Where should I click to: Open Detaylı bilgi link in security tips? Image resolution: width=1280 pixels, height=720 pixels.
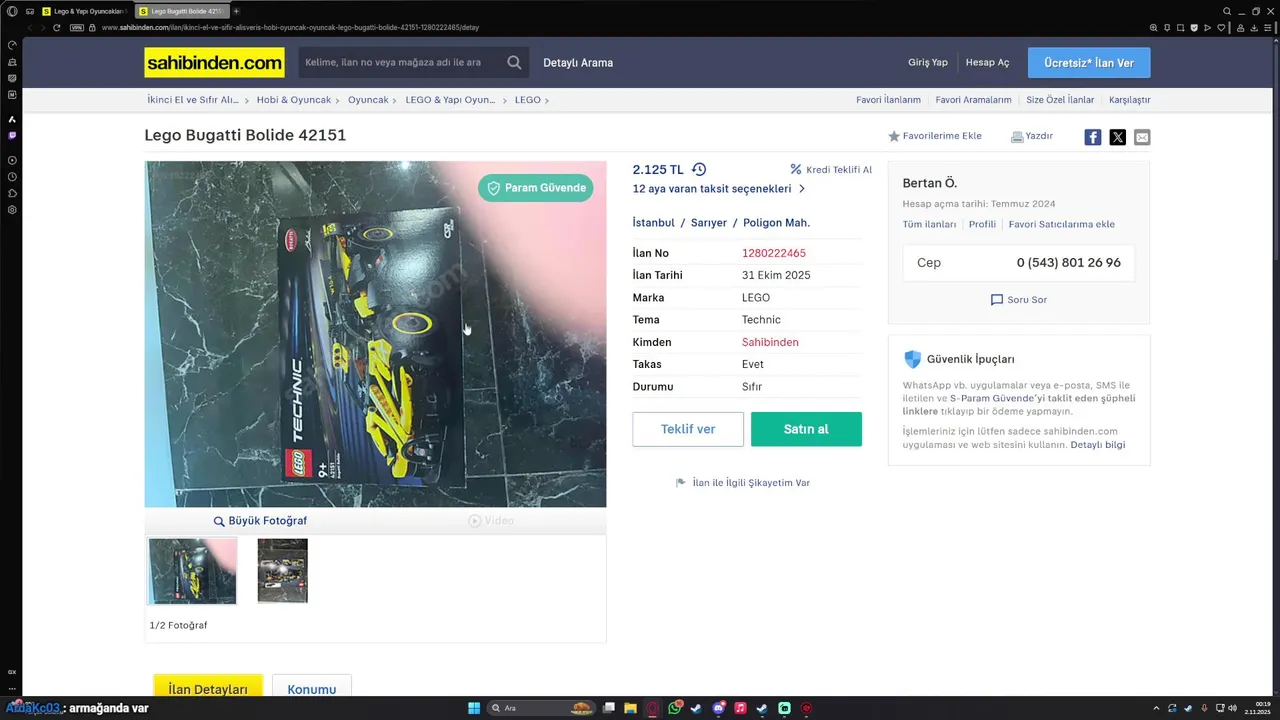1098,445
